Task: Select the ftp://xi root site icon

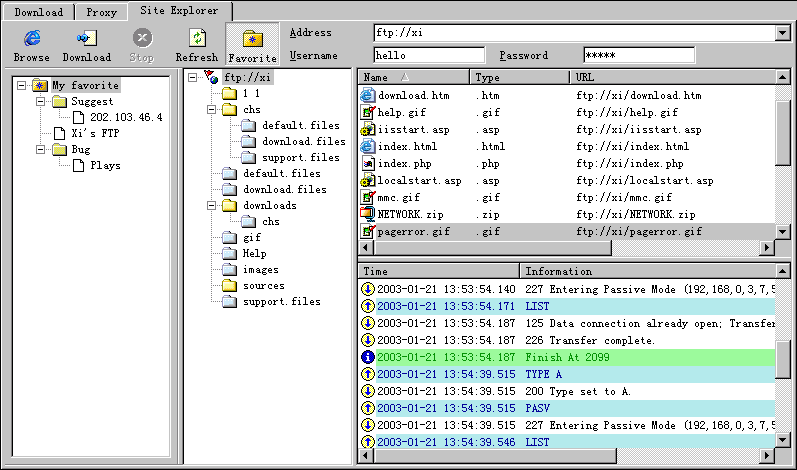Action: 211,77
